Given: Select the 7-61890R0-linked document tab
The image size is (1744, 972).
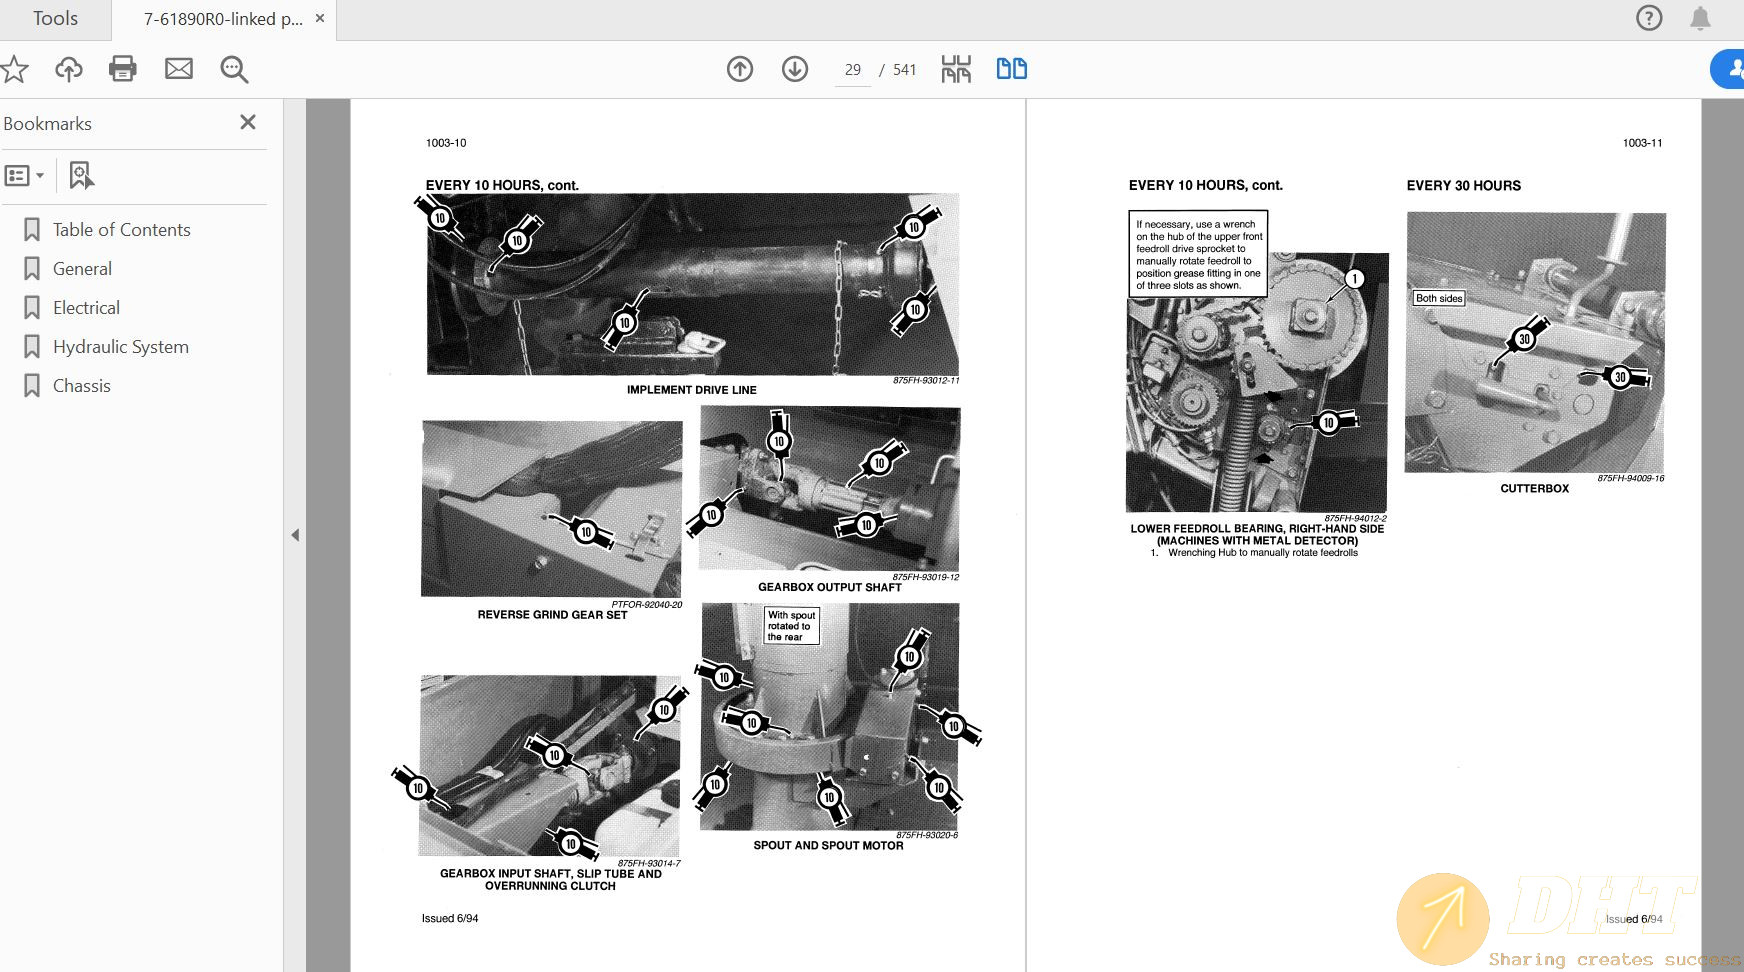Looking at the screenshot, I should click(x=222, y=19).
